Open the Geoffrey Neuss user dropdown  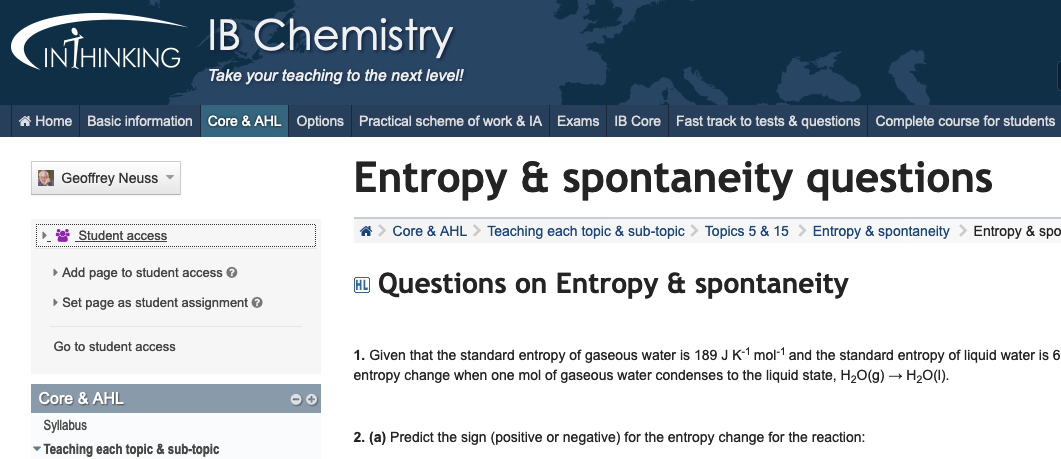(x=168, y=178)
